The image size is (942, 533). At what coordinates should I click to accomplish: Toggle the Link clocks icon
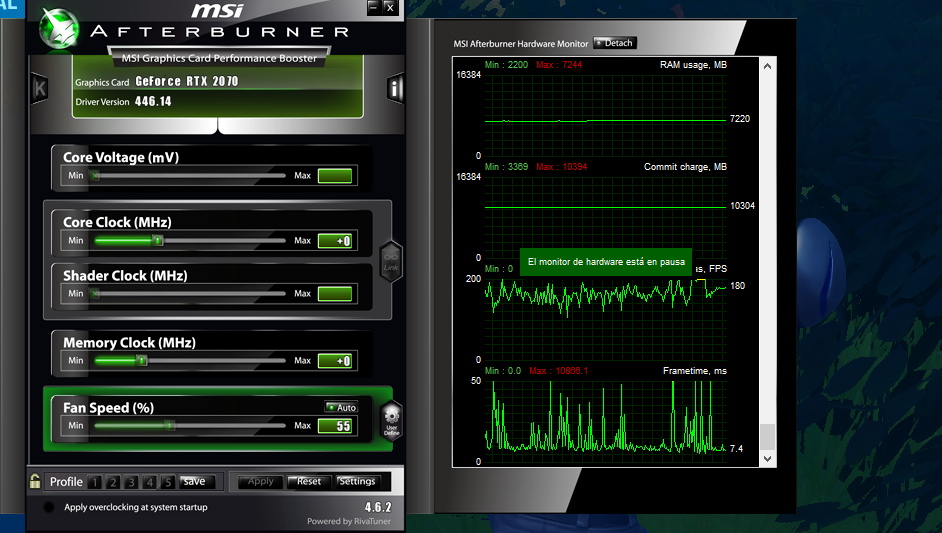click(x=391, y=261)
